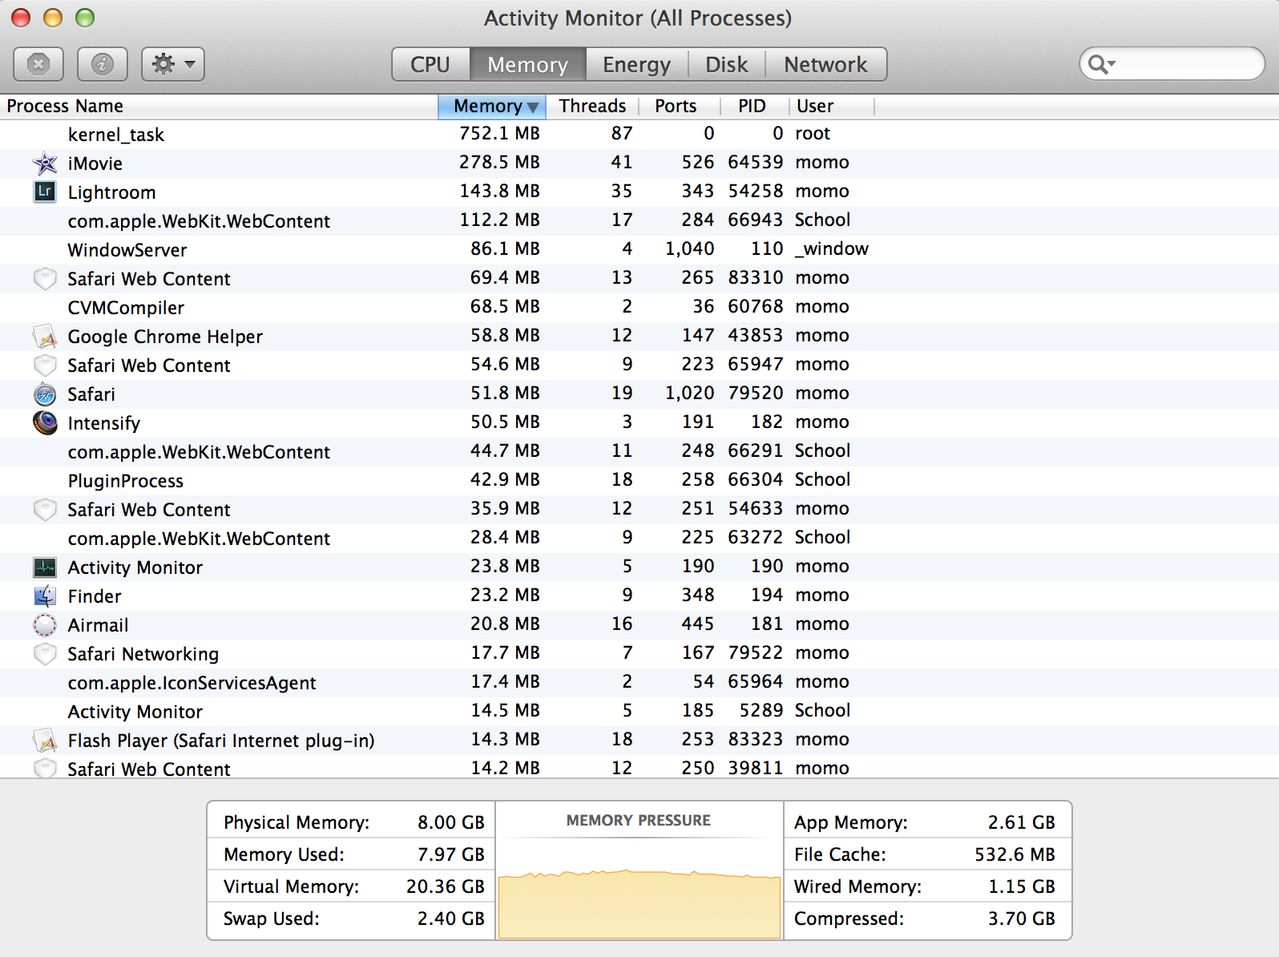The image size is (1279, 957).
Task: Click the shield icon for Safari Web Content 69.4 MB
Action: pos(45,279)
